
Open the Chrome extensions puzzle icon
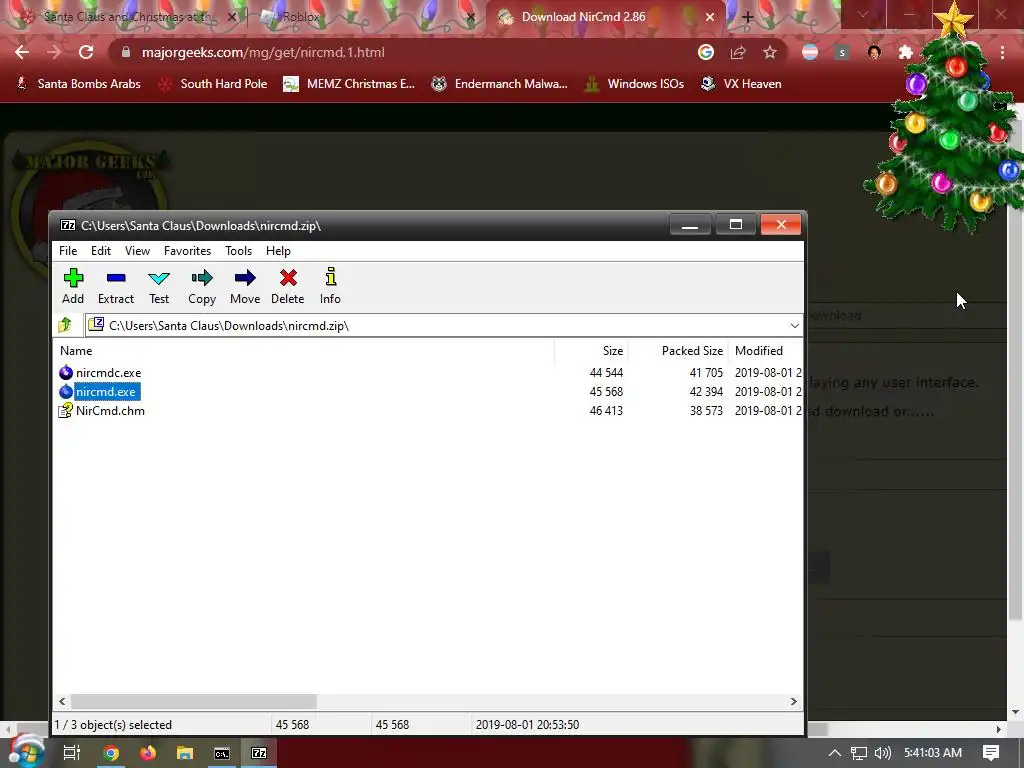(x=906, y=52)
